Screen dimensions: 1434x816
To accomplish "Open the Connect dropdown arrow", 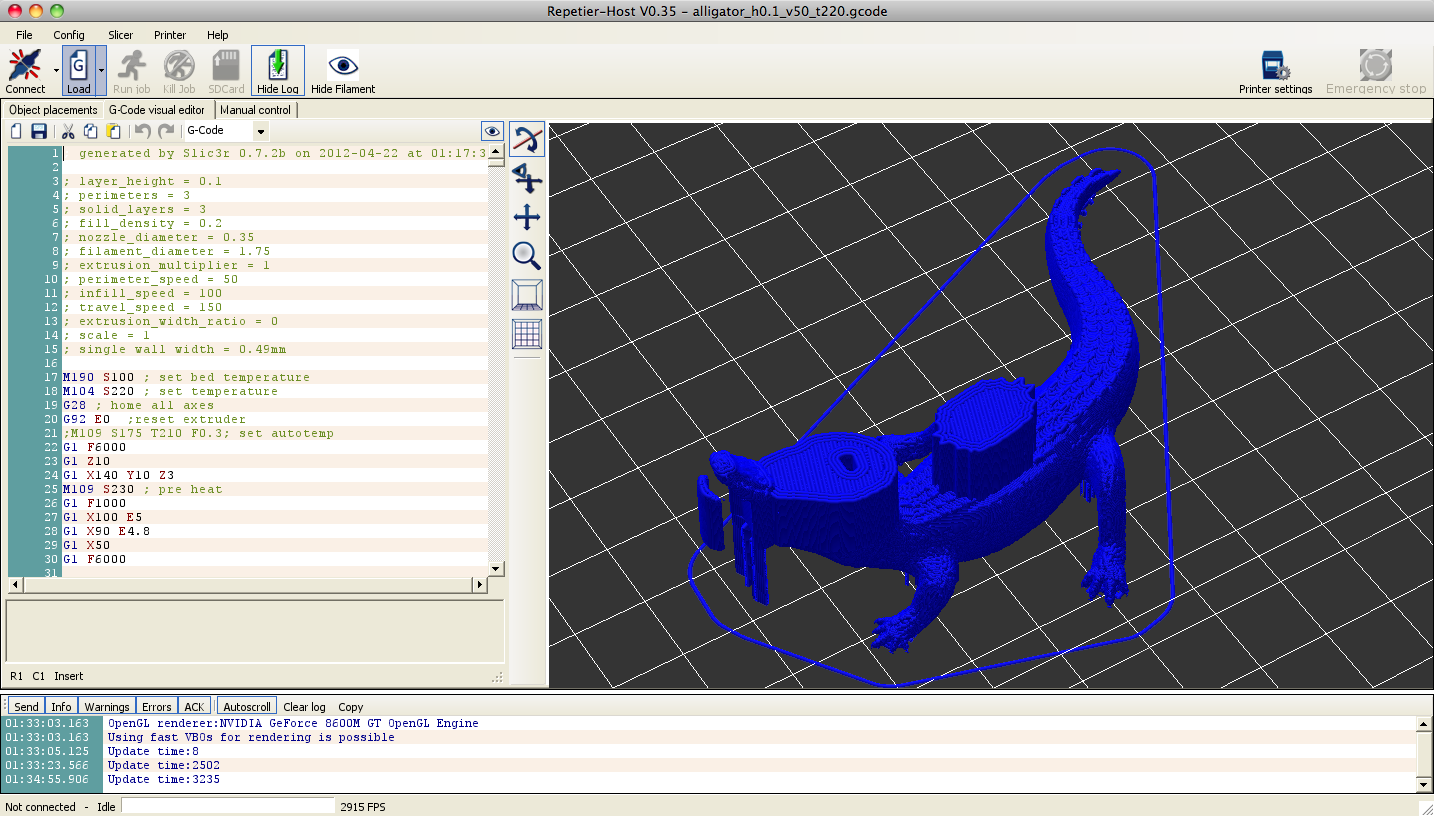I will [x=56, y=72].
